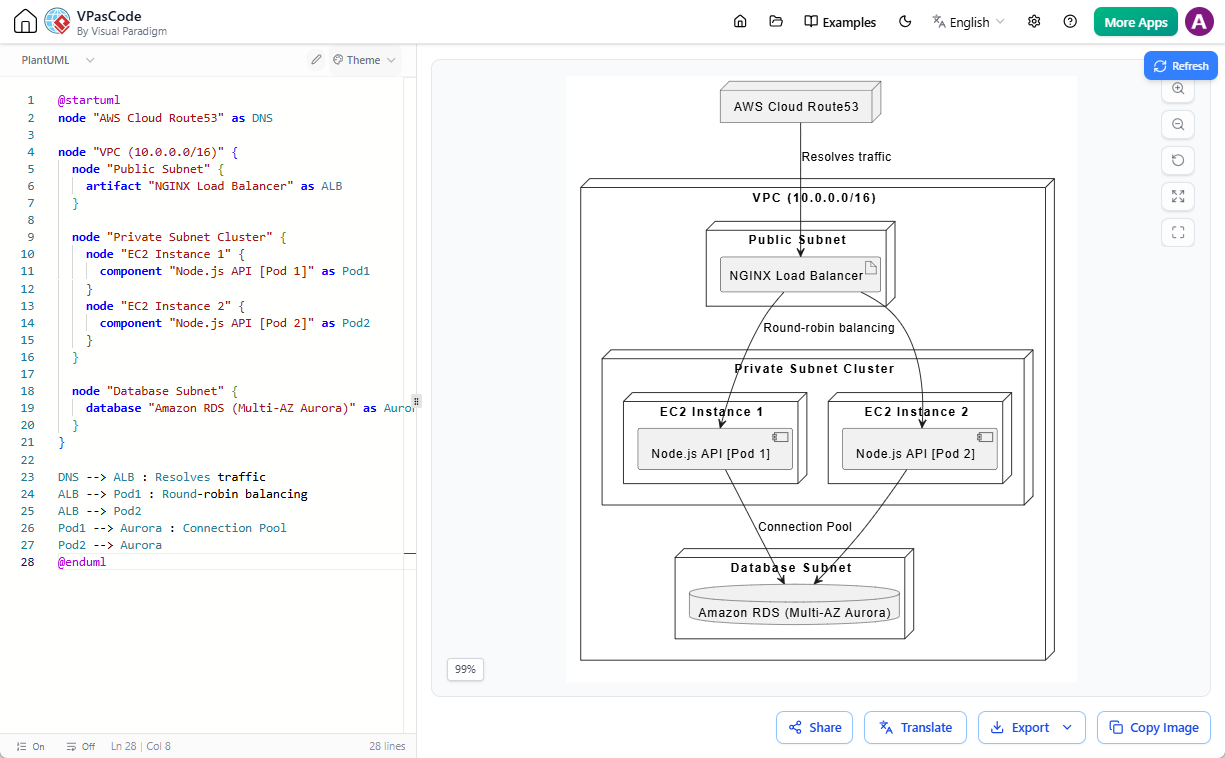Export the diagram
This screenshot has width=1225, height=758.
click(x=1019, y=727)
